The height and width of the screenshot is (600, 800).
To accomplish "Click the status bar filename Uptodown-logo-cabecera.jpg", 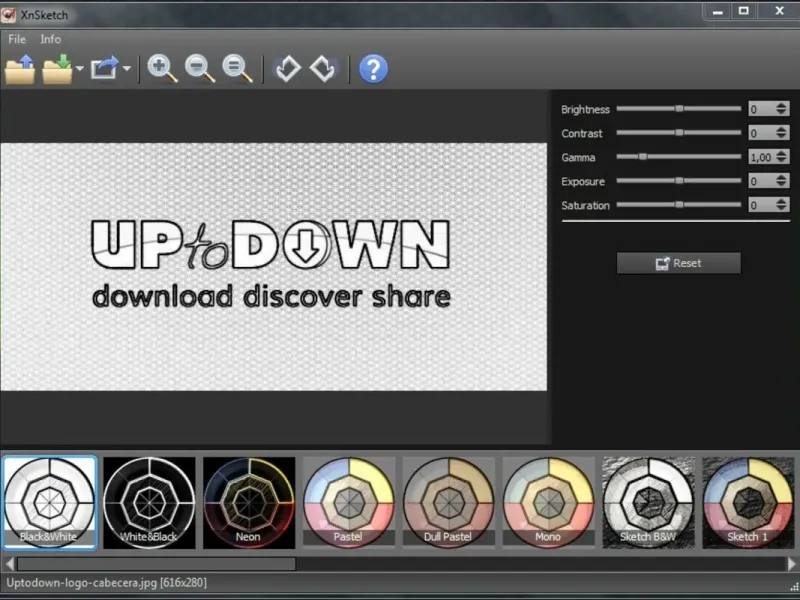I will (82, 583).
